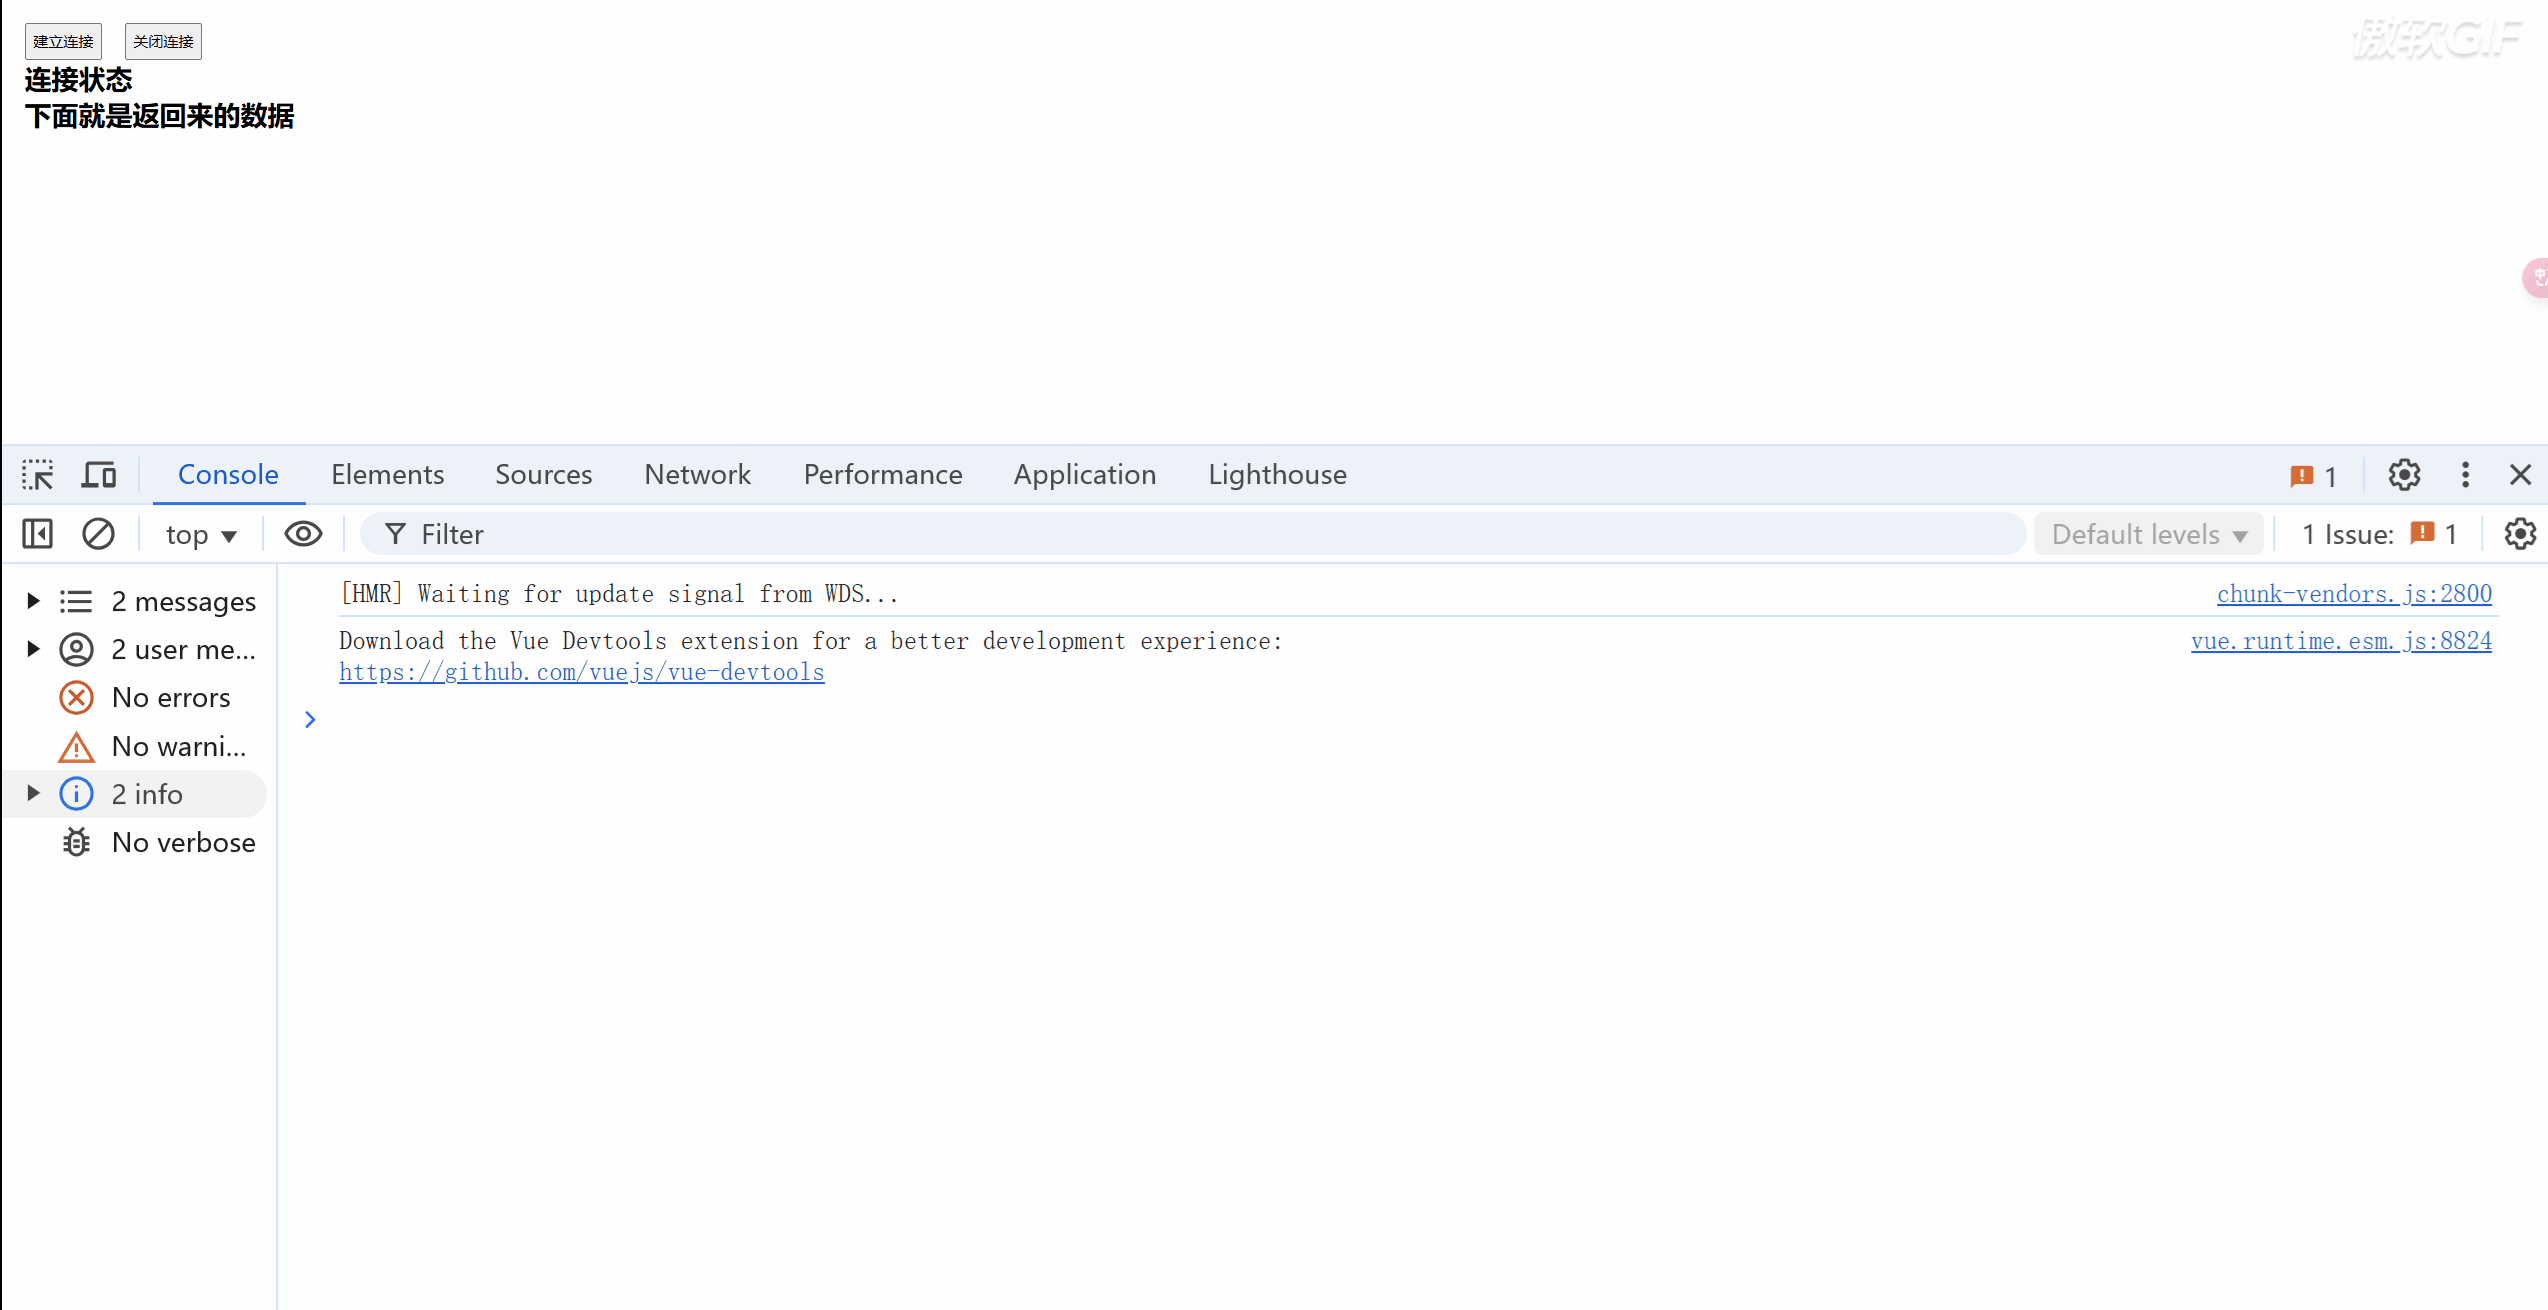
Task: Open console settings gear at right
Action: 2519,534
